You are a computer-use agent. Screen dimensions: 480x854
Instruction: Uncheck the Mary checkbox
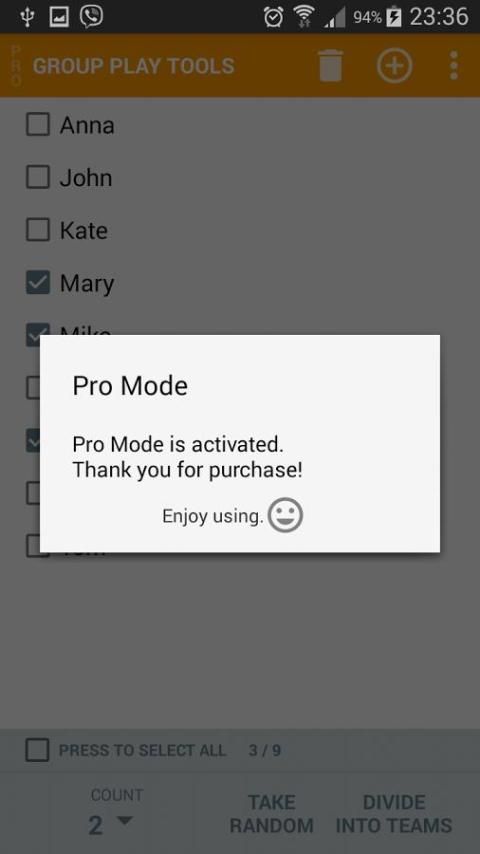(x=38, y=283)
